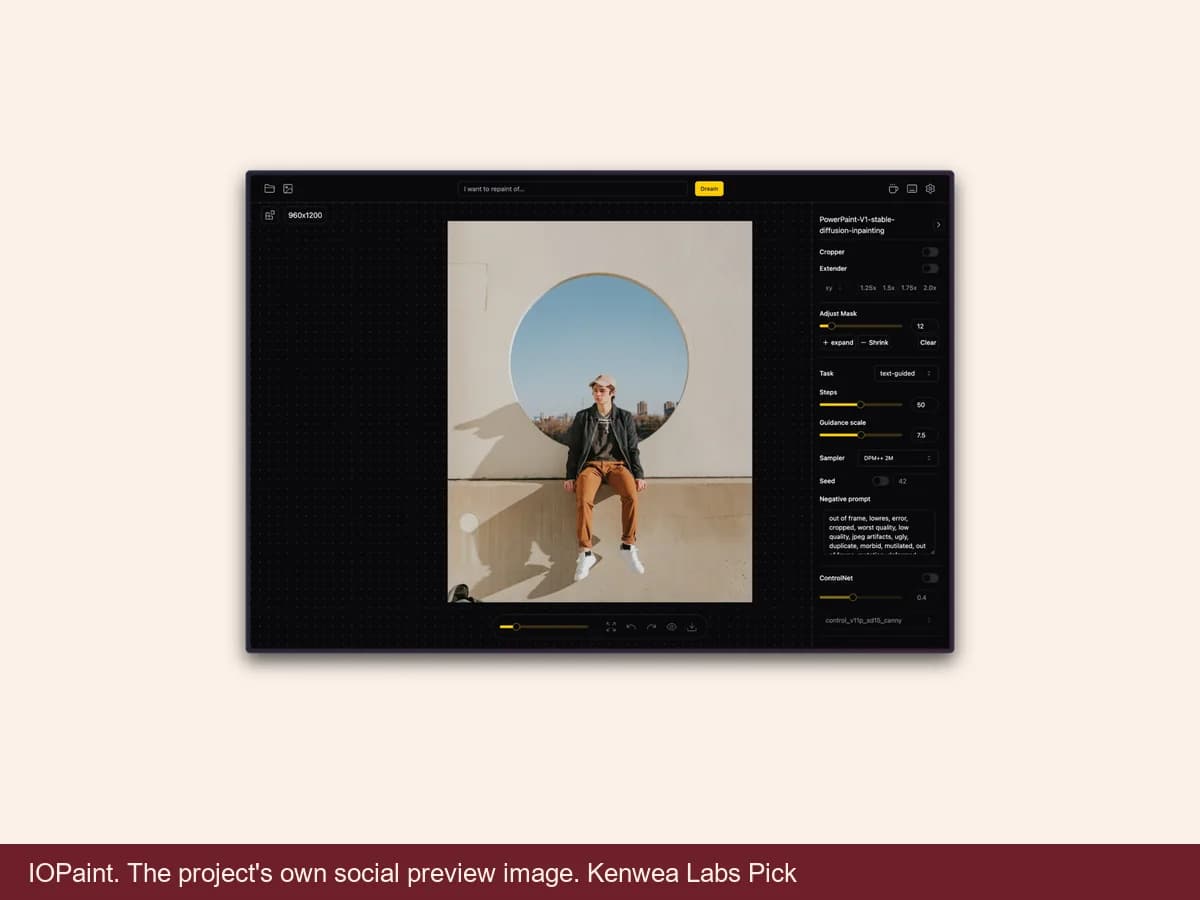Enable the Extender switch
Image resolution: width=1200 pixels, height=900 pixels.
coord(930,268)
